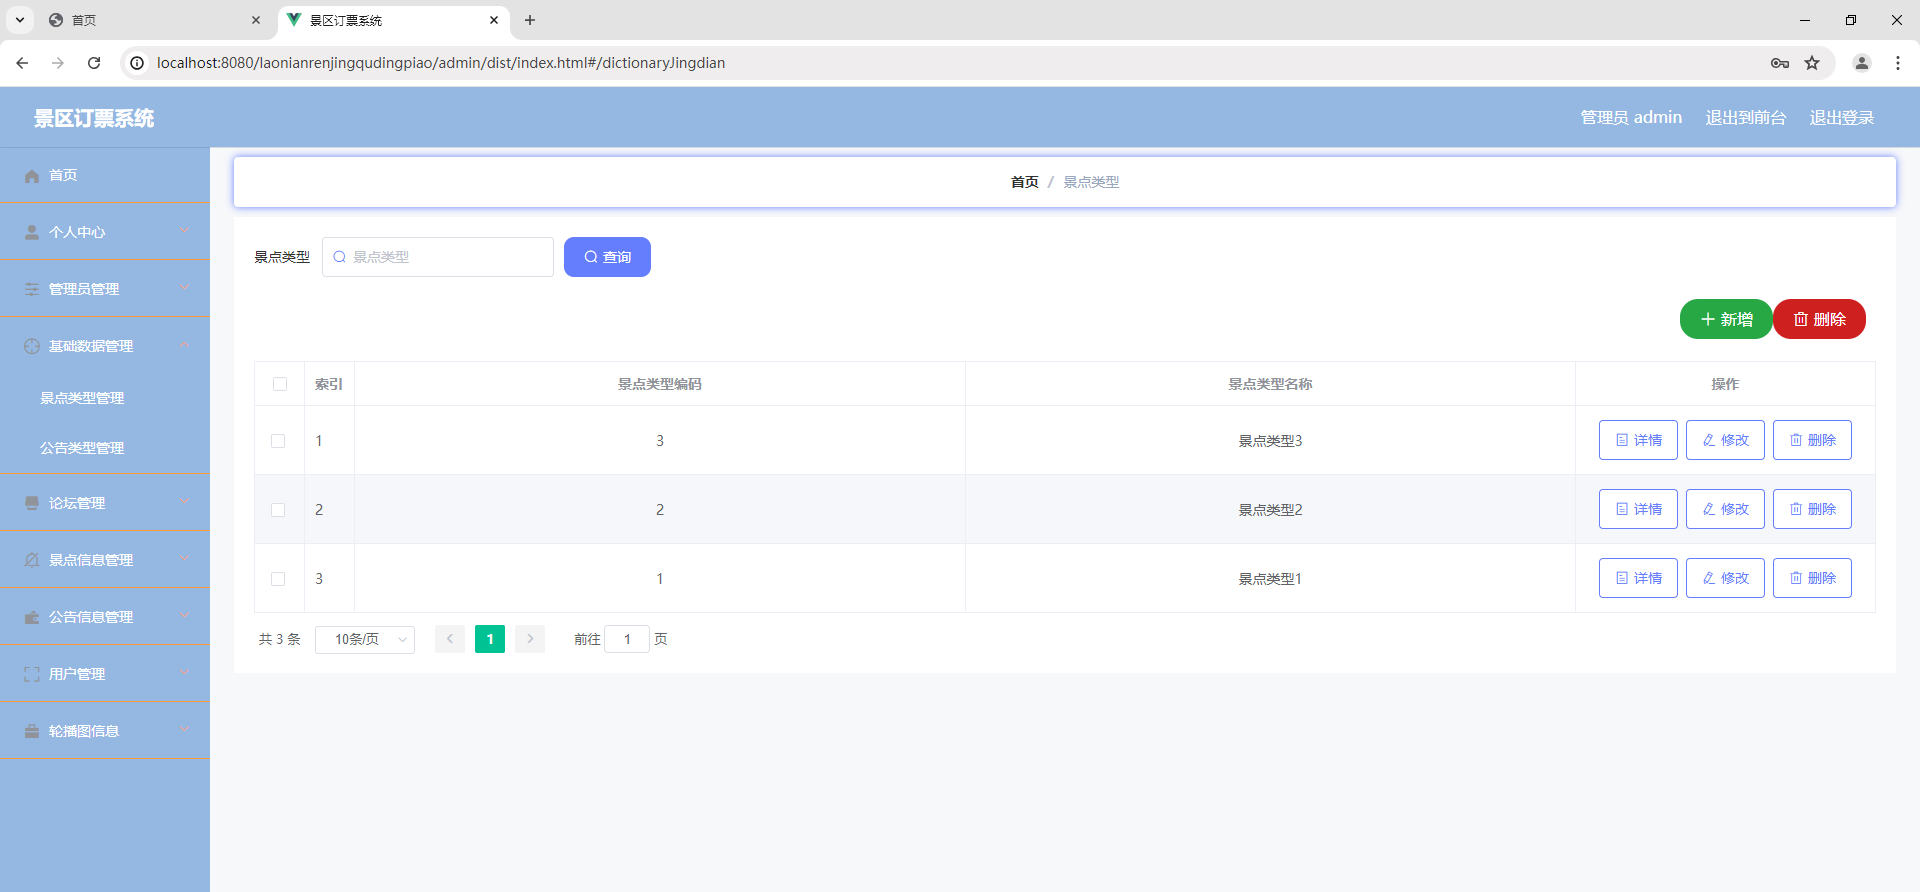Click the site info icon in address bar
The image size is (1920, 892).
tap(137, 63)
